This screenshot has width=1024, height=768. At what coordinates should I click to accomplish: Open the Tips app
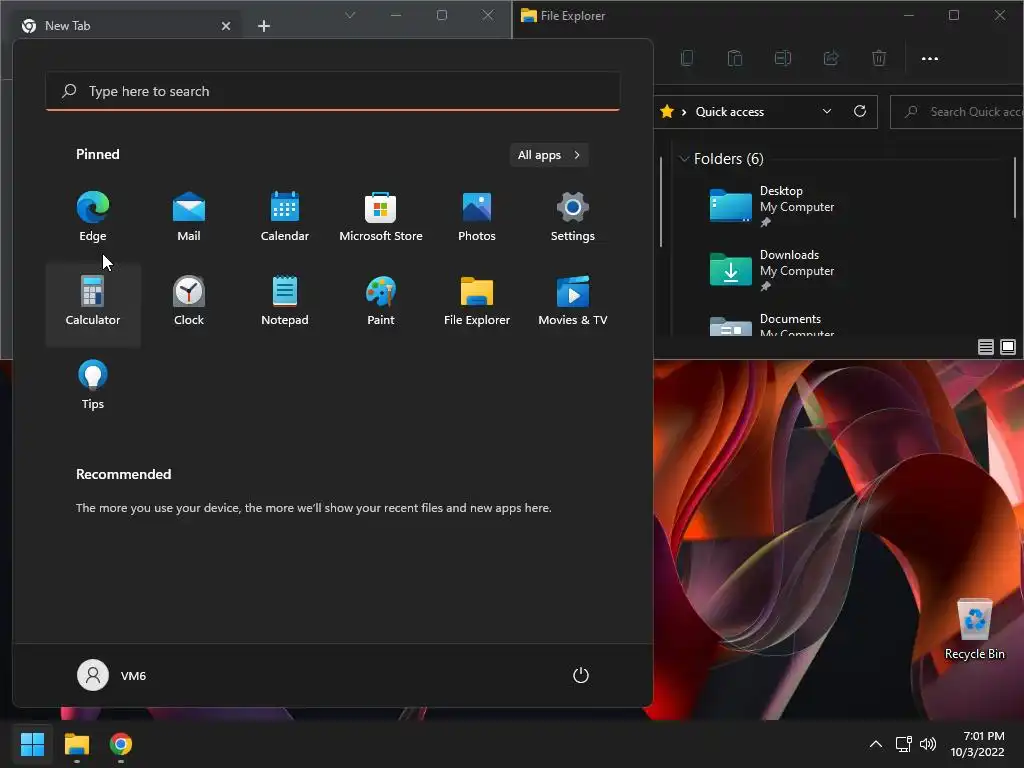[x=93, y=385]
